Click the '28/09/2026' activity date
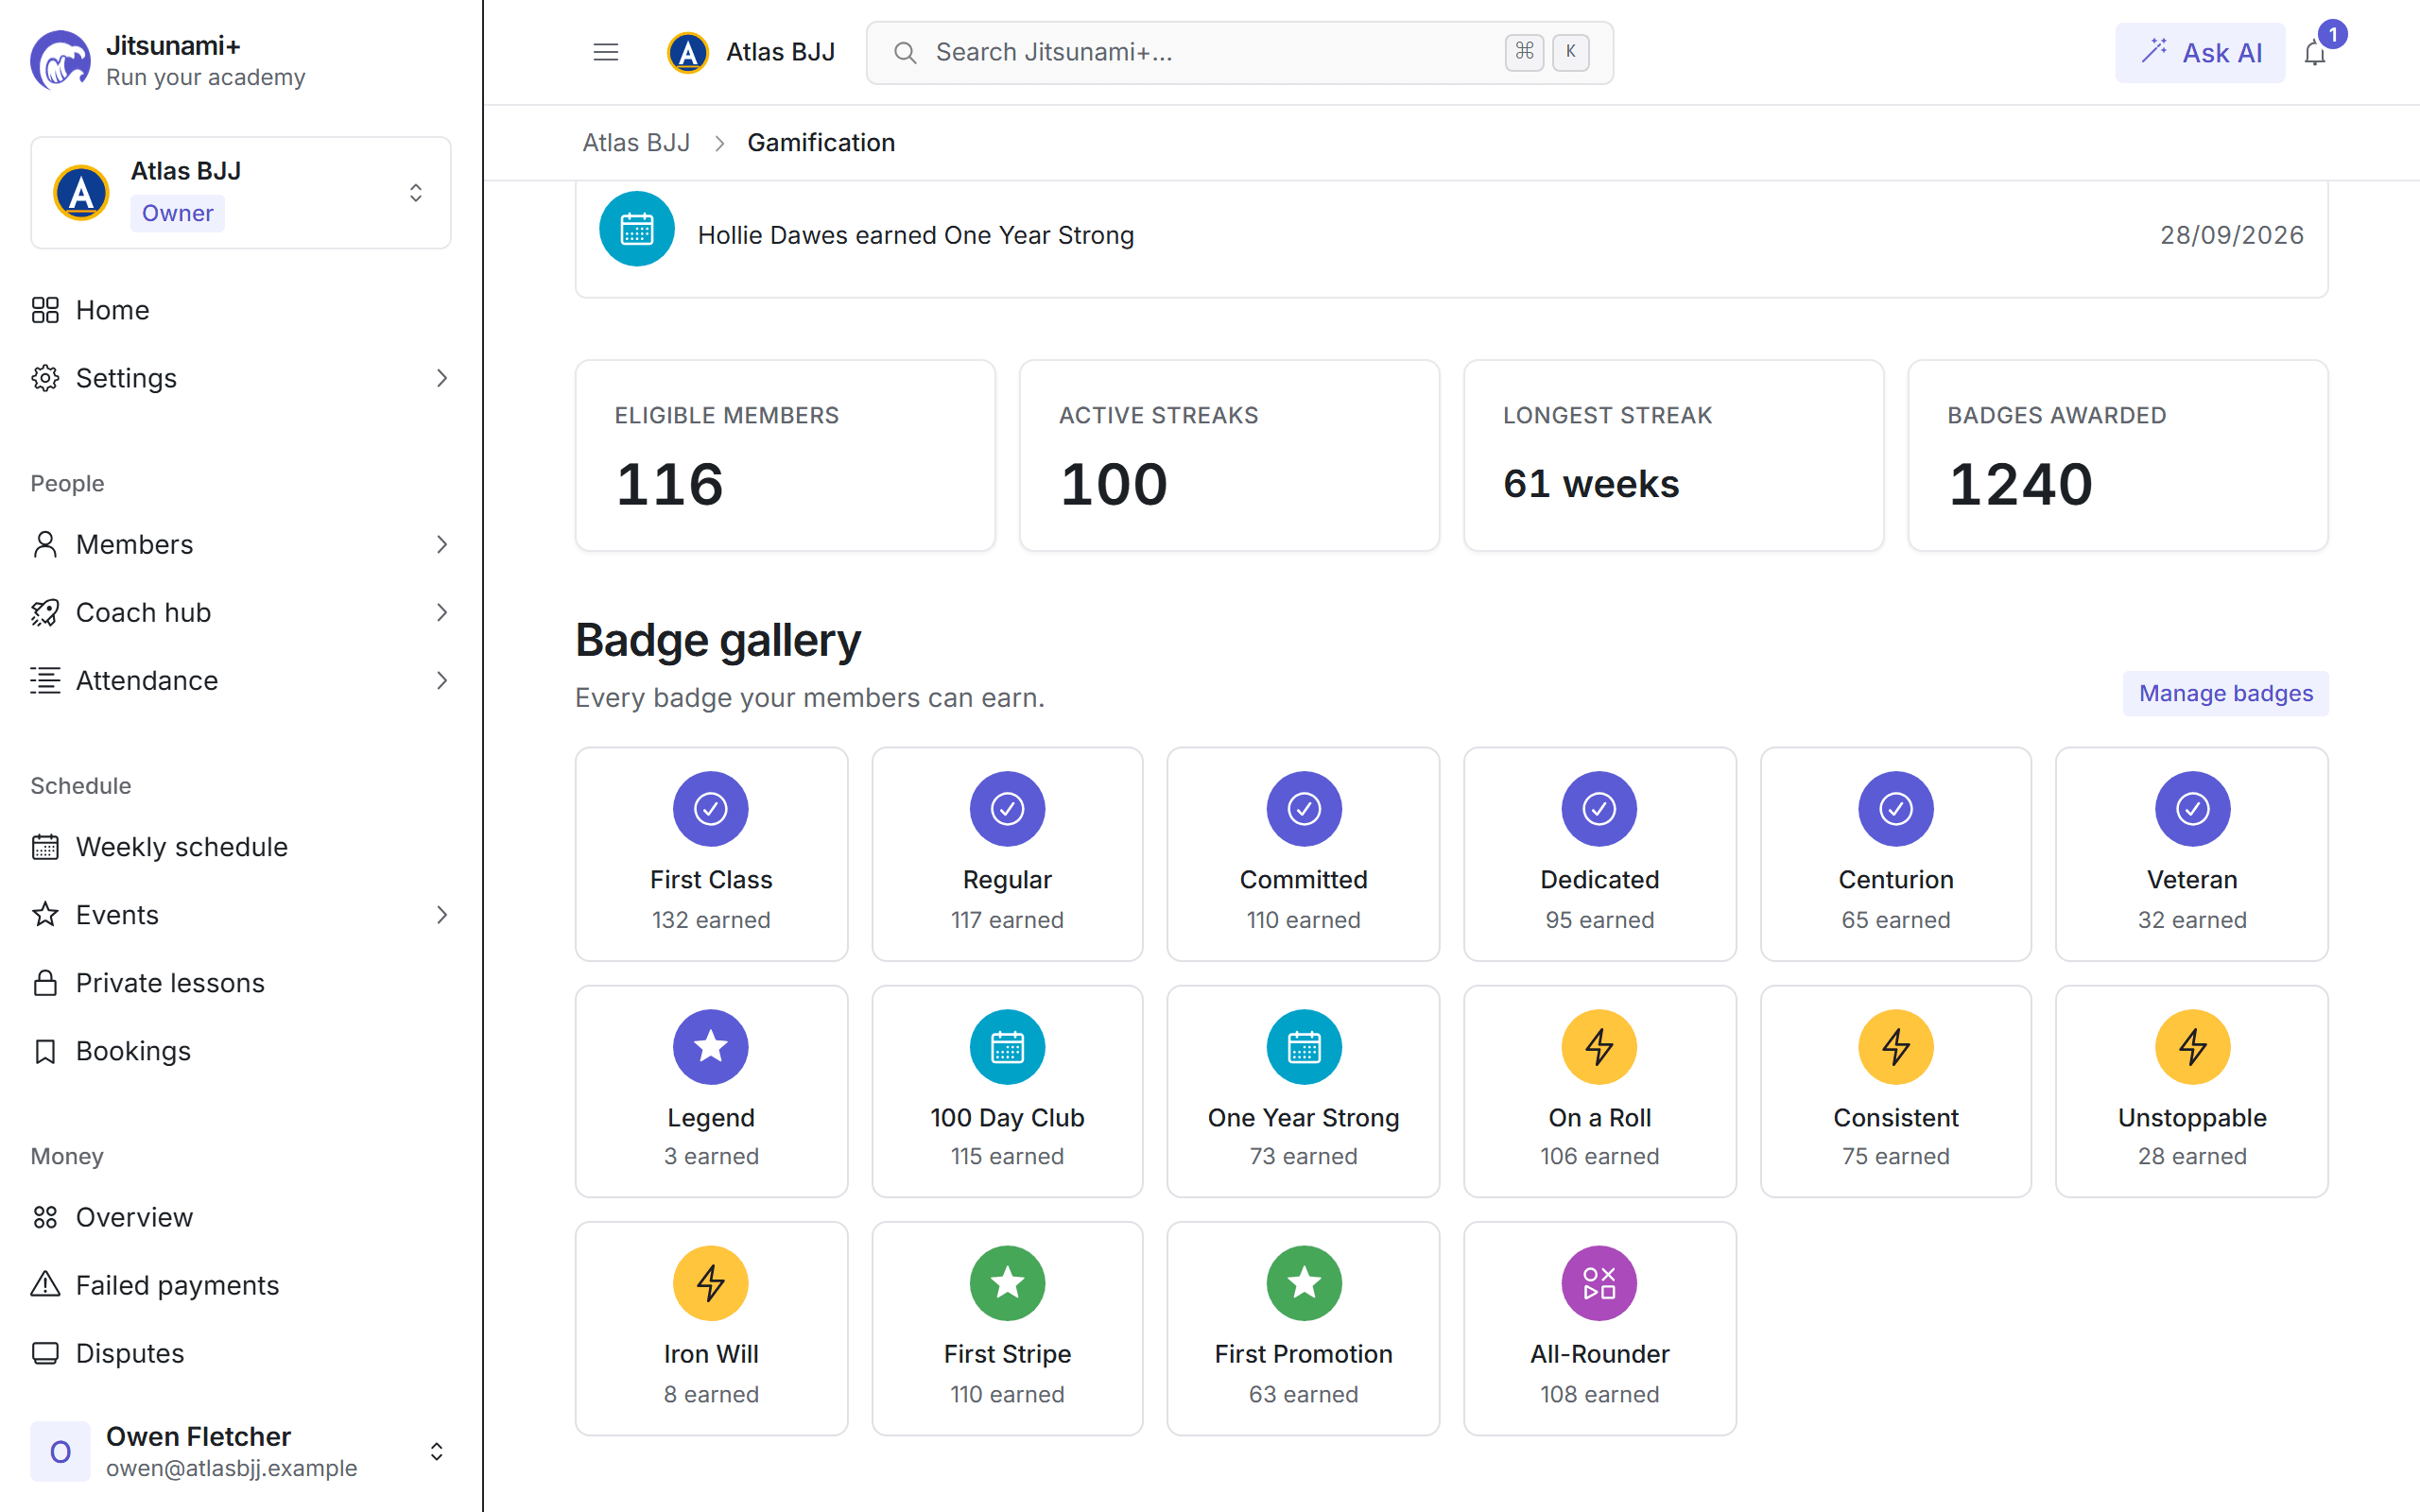2420x1512 pixels. click(2231, 235)
